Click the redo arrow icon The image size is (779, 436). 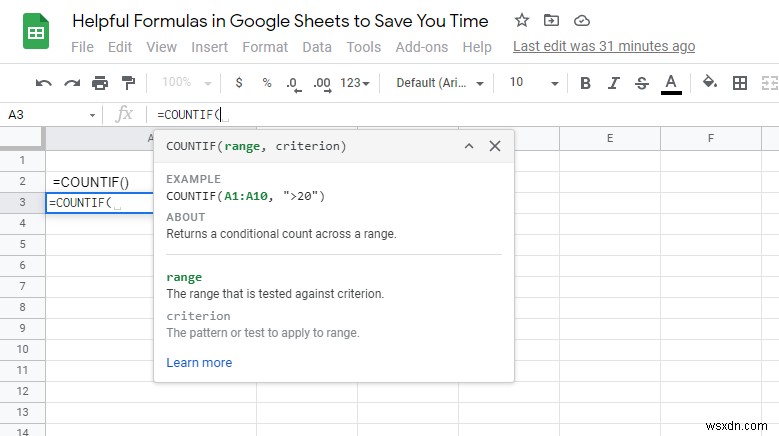[x=71, y=83]
